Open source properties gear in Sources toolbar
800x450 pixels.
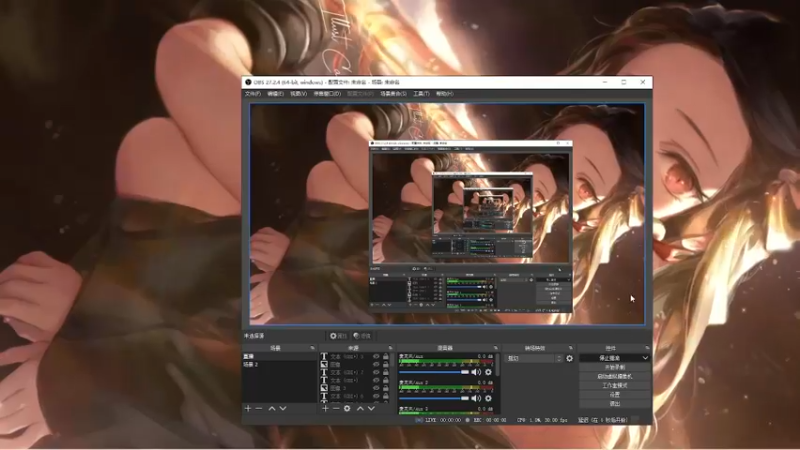pyautogui.click(x=347, y=408)
